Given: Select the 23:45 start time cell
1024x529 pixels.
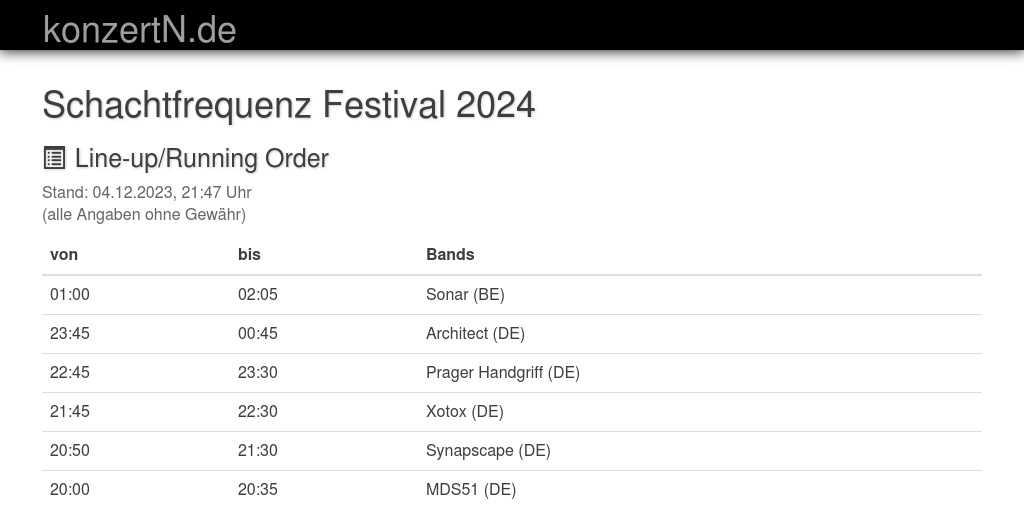Looking at the screenshot, I should point(70,333).
